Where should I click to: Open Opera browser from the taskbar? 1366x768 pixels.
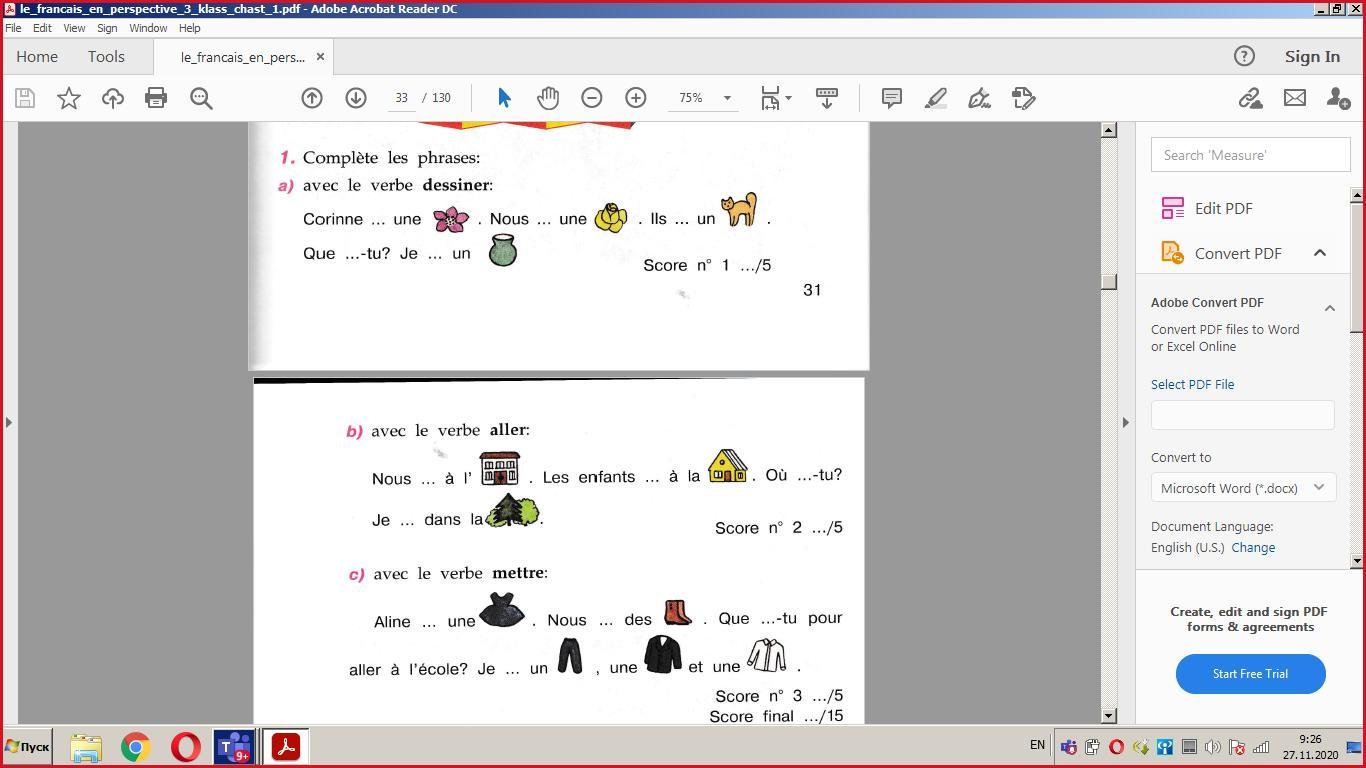click(186, 747)
